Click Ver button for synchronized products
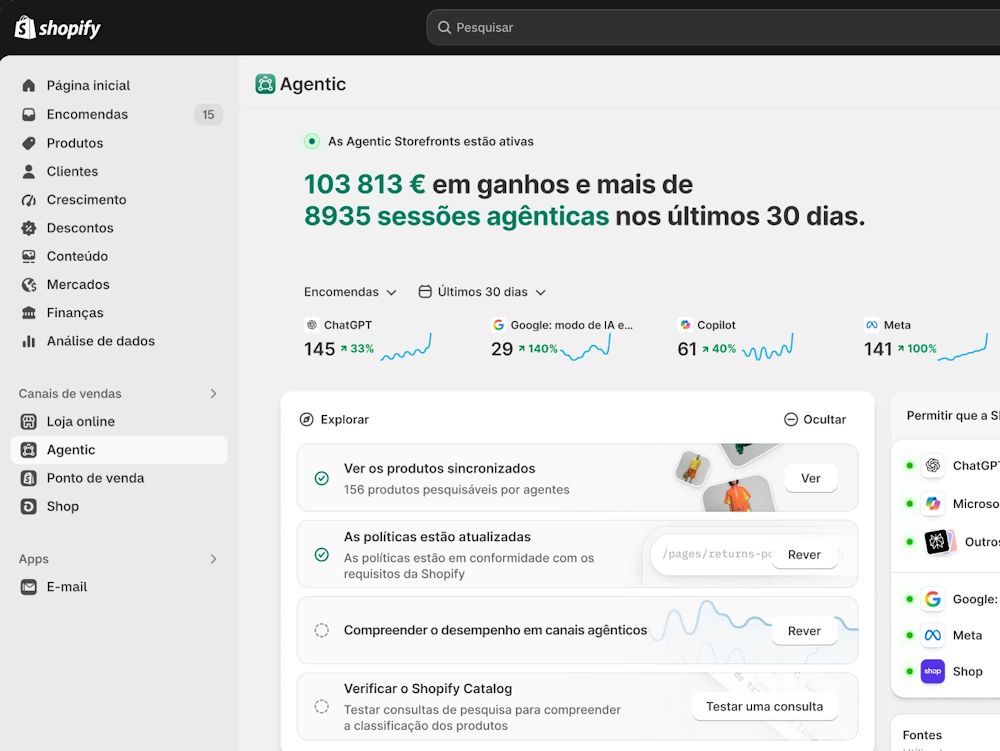 point(811,478)
